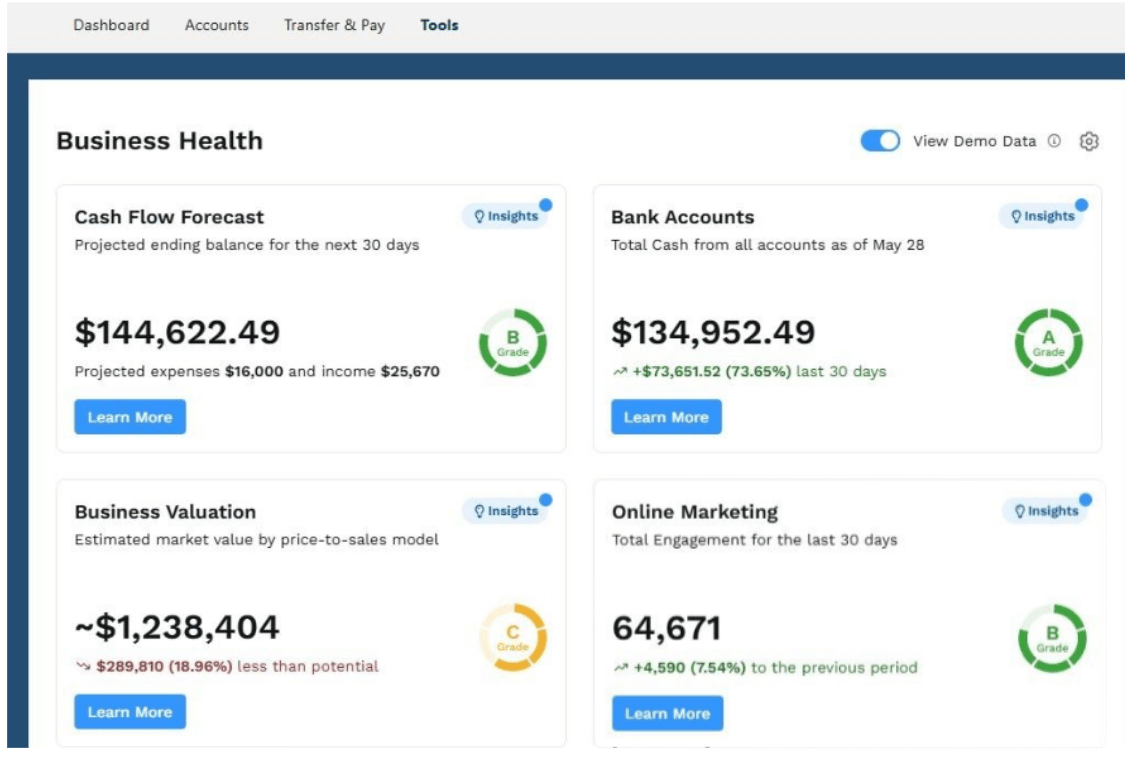Viewport: 1140px width, 762px height.
Task: Open Business Health settings gear
Action: click(x=1088, y=141)
